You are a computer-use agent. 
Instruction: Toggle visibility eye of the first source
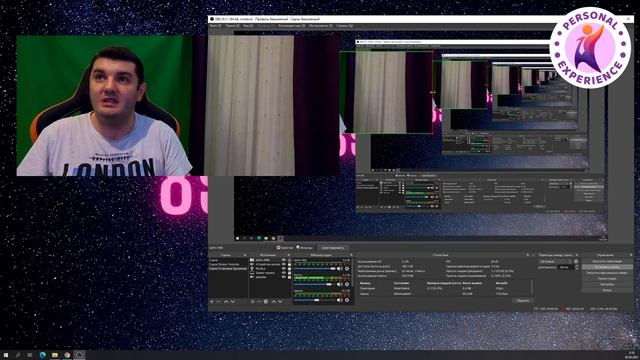[284, 260]
